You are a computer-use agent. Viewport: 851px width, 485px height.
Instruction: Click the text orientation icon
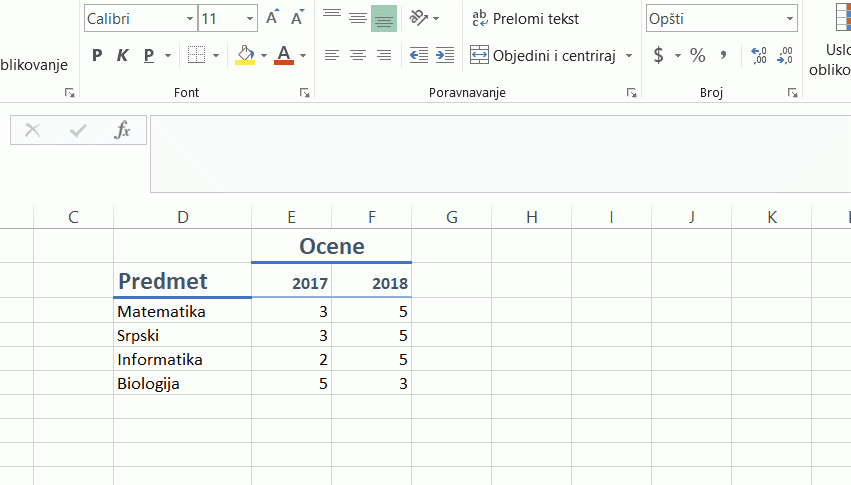pos(418,18)
